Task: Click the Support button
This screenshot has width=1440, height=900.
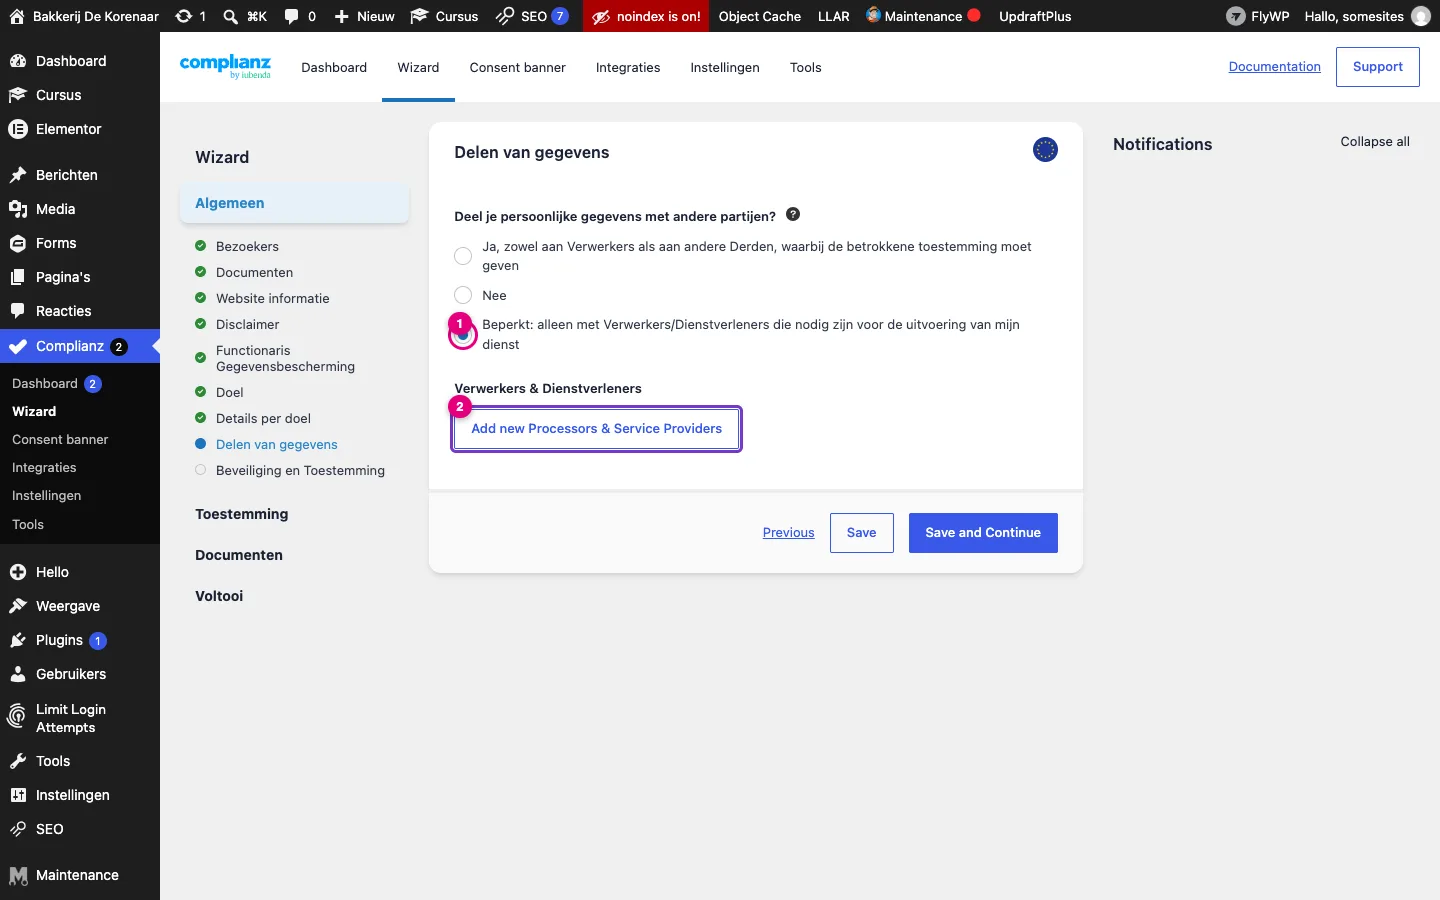Action: (1378, 67)
